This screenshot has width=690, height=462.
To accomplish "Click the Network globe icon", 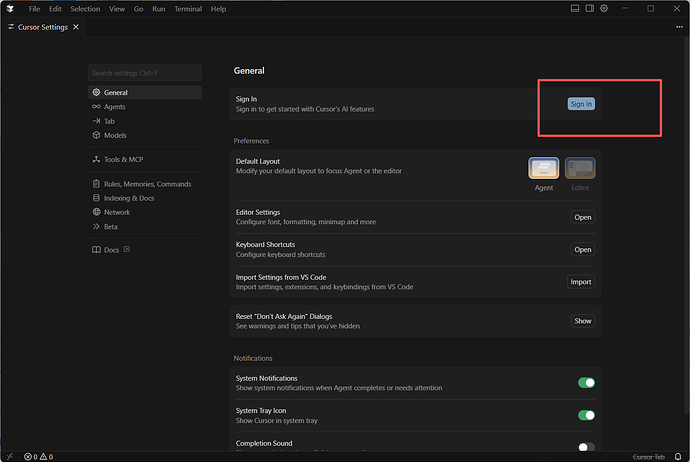I will [x=96, y=212].
